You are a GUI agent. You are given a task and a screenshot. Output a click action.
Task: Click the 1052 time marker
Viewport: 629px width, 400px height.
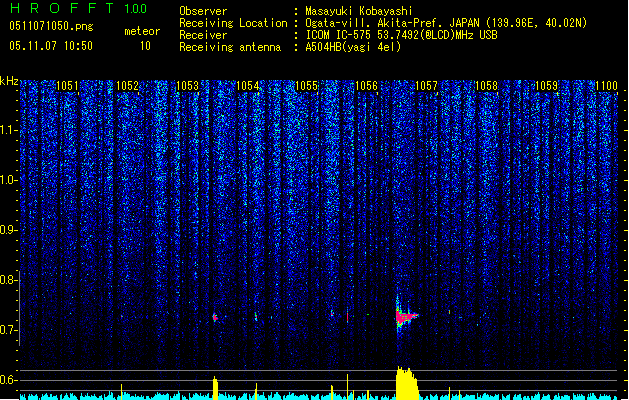coord(127,85)
